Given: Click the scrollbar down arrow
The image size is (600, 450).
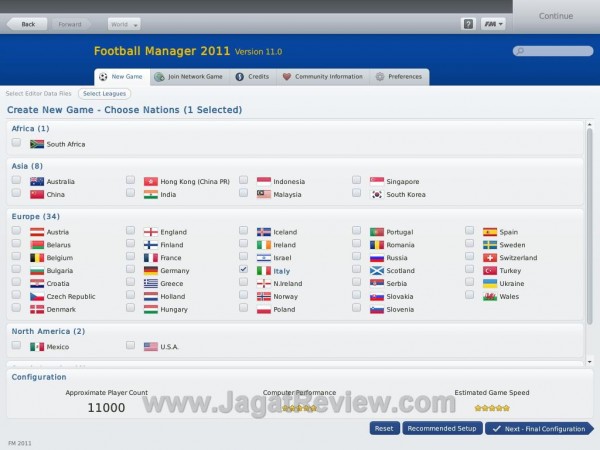Looking at the screenshot, I should click(590, 362).
